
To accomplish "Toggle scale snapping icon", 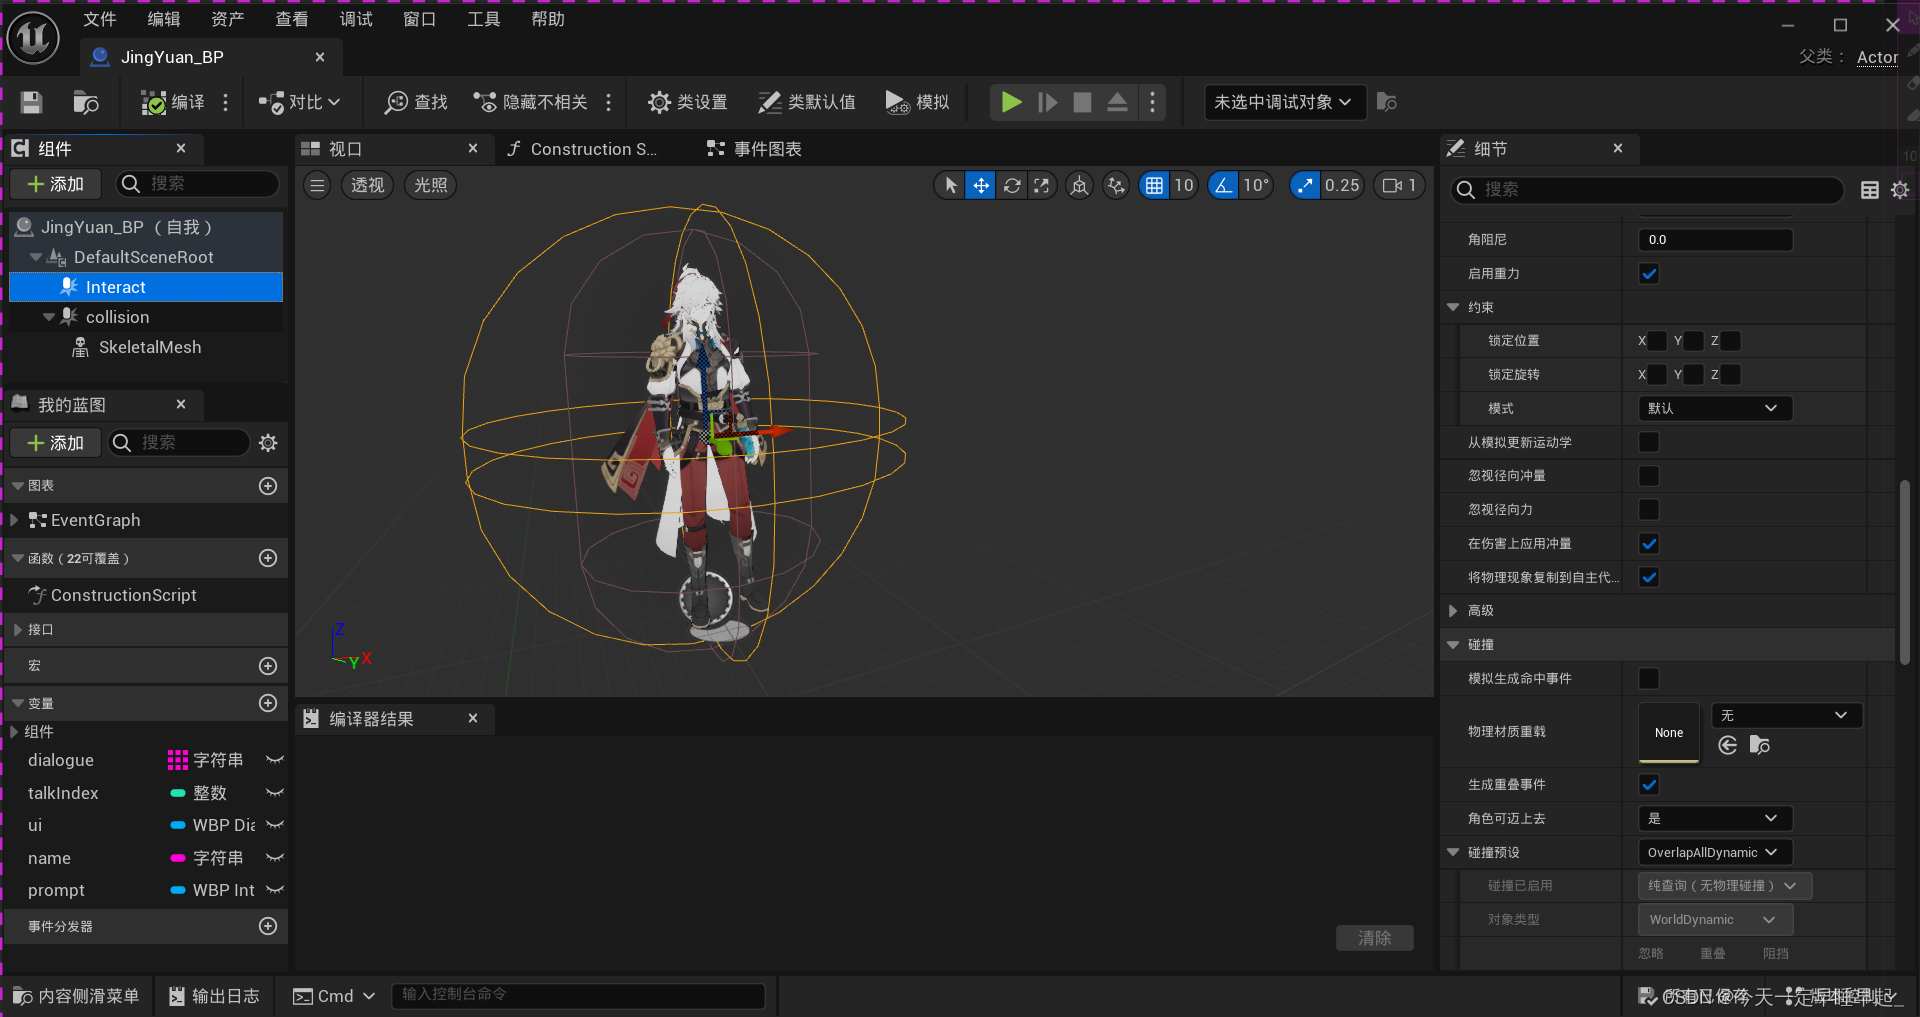I will (x=1304, y=185).
